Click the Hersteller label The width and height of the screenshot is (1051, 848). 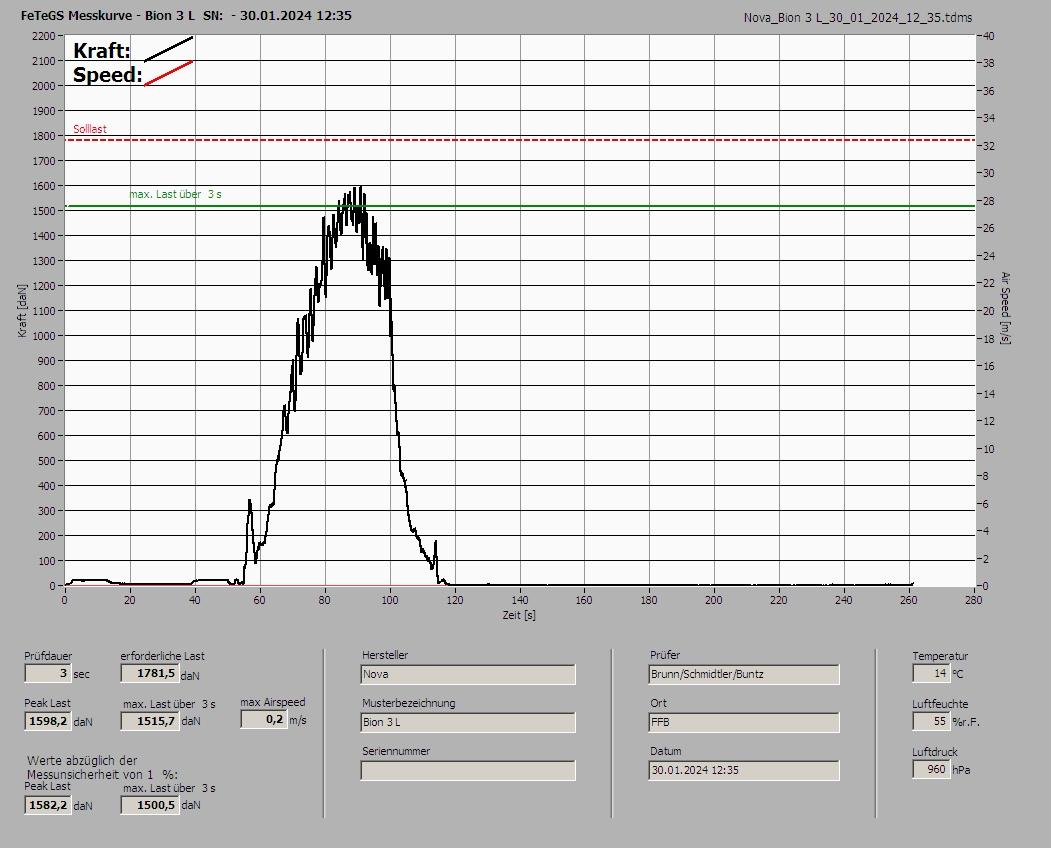(385, 655)
